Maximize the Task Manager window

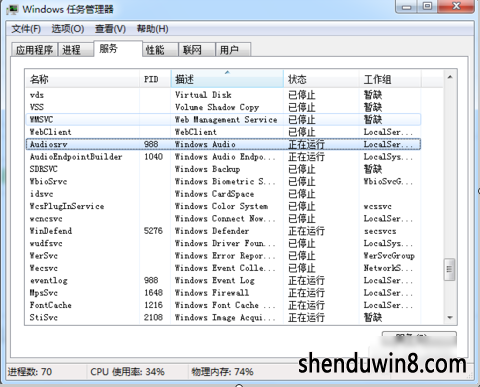[x=427, y=7]
